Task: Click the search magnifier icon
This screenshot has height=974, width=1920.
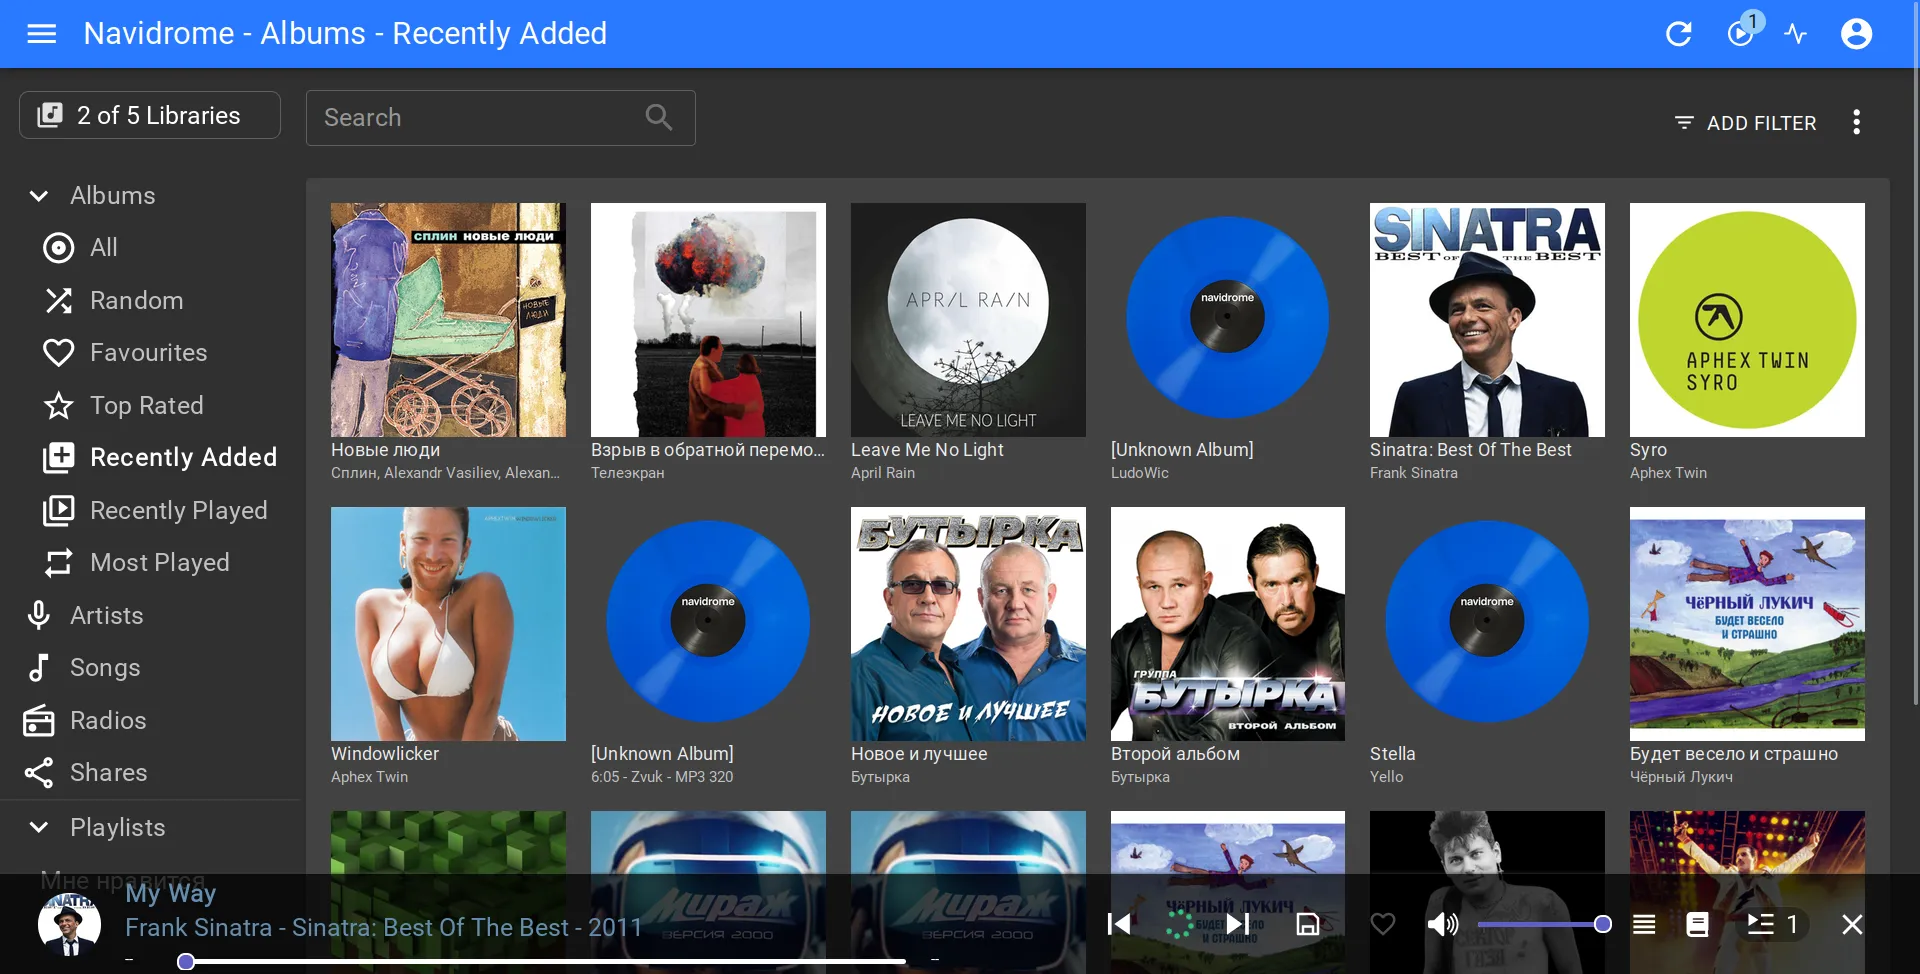Action: pyautogui.click(x=659, y=117)
